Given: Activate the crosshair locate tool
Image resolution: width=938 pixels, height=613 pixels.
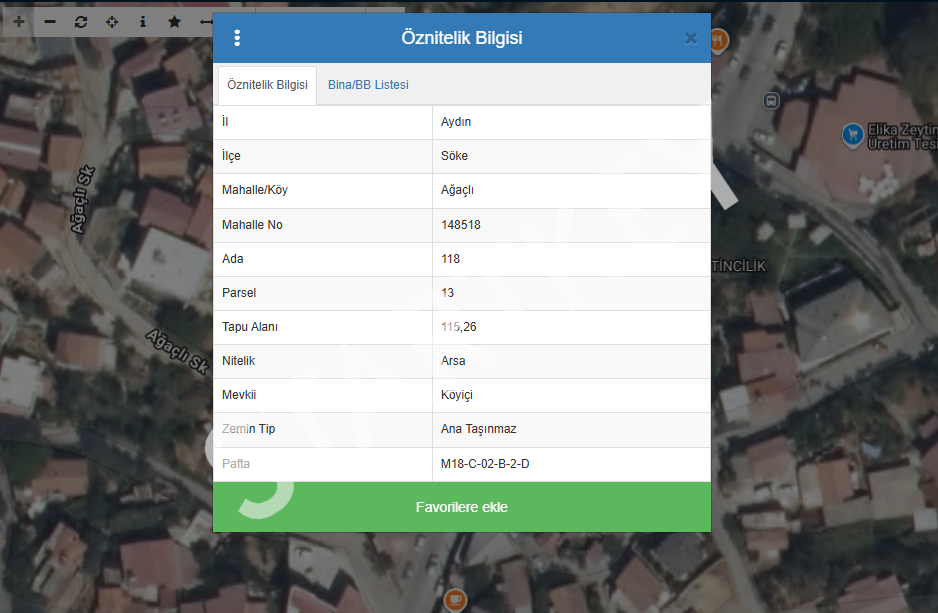Looking at the screenshot, I should click(x=112, y=22).
